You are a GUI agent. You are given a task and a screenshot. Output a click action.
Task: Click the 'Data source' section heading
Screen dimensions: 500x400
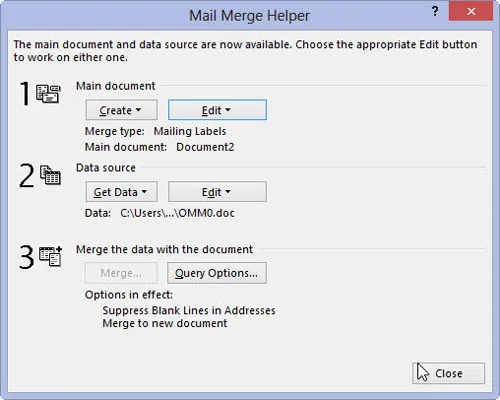(x=106, y=168)
